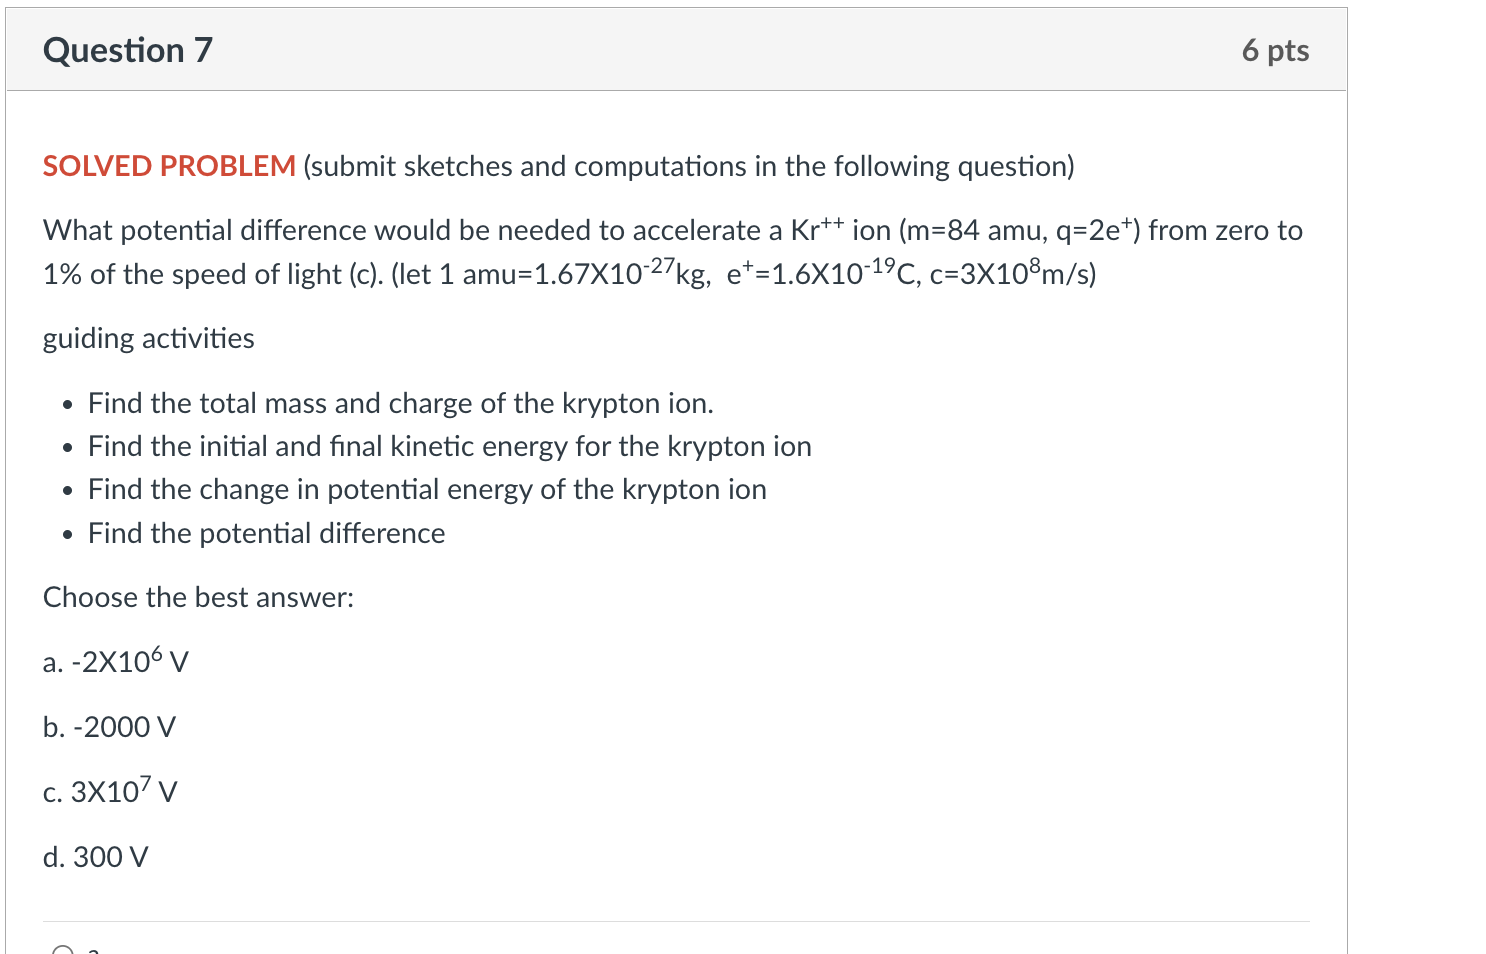Click the 6 pts label
Viewport: 1486px width, 954px height.
tap(1278, 50)
